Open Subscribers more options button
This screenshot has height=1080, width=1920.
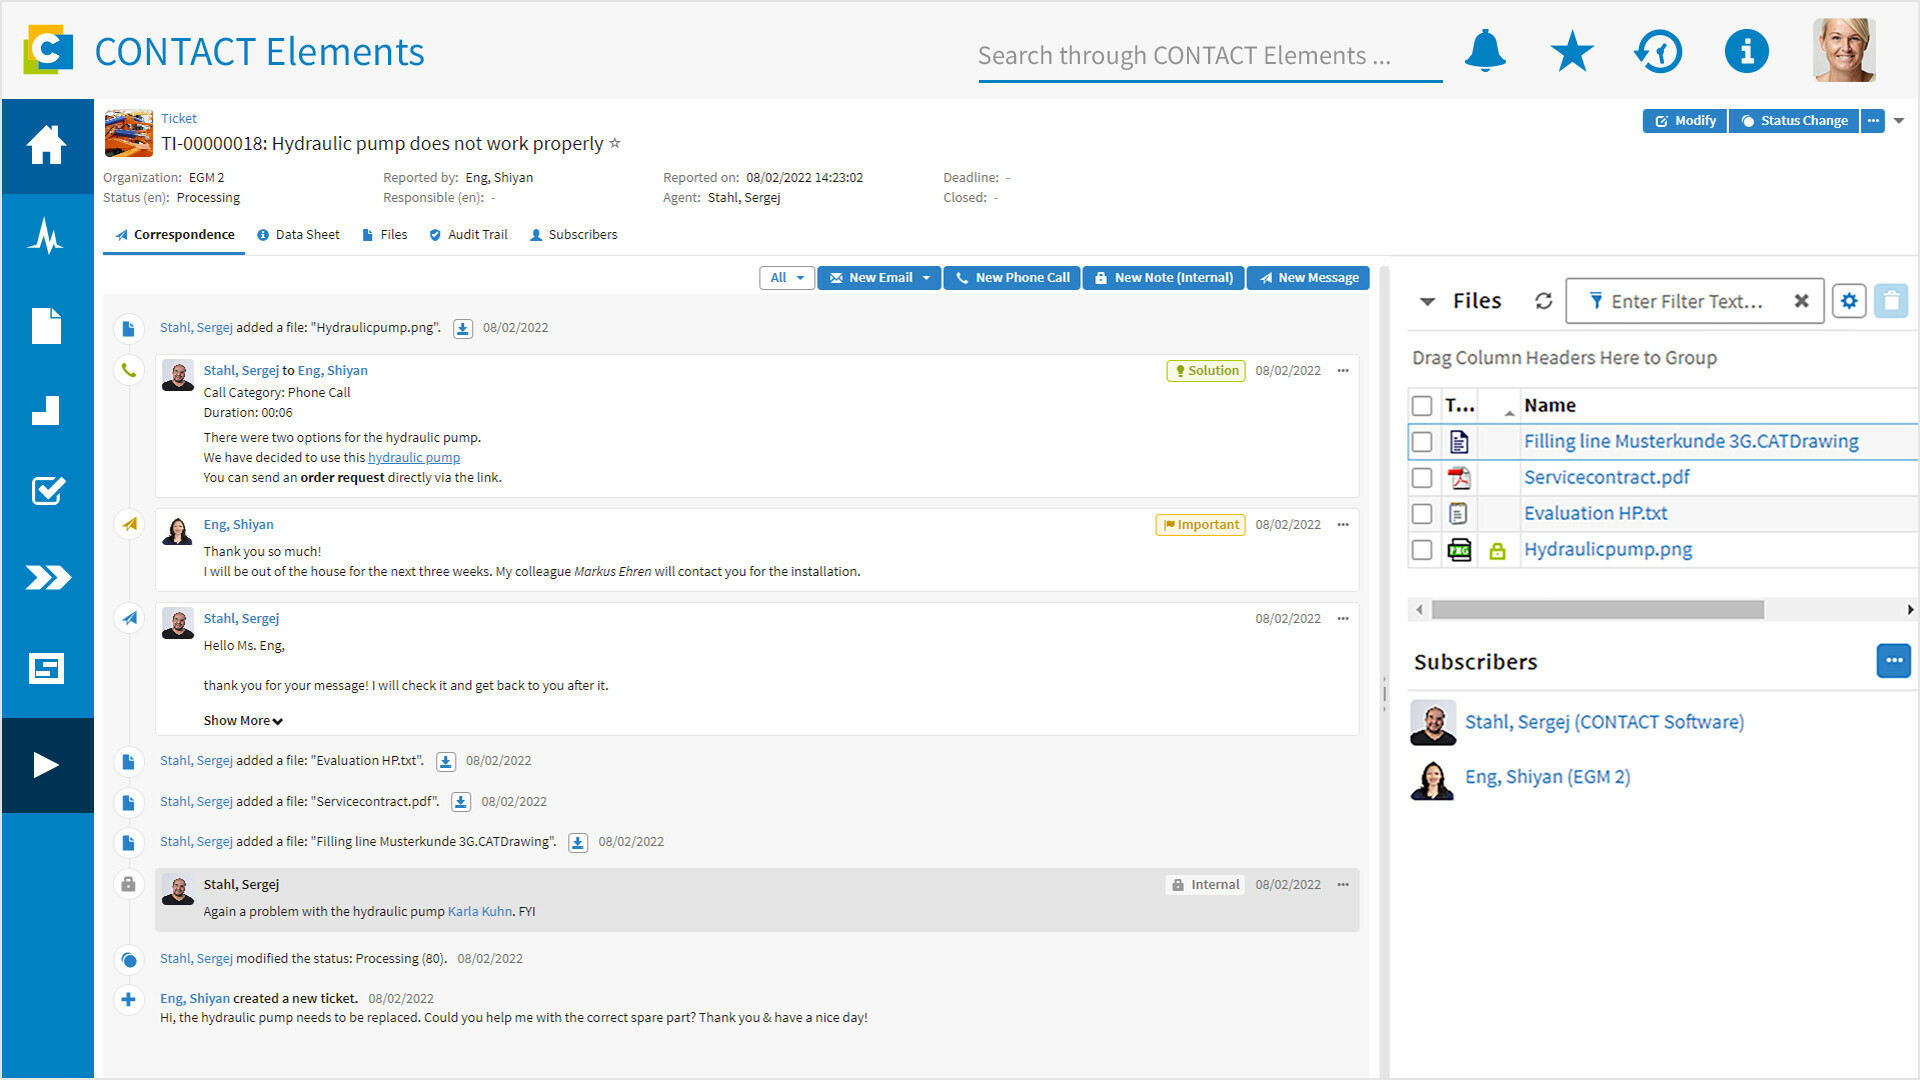1893,661
